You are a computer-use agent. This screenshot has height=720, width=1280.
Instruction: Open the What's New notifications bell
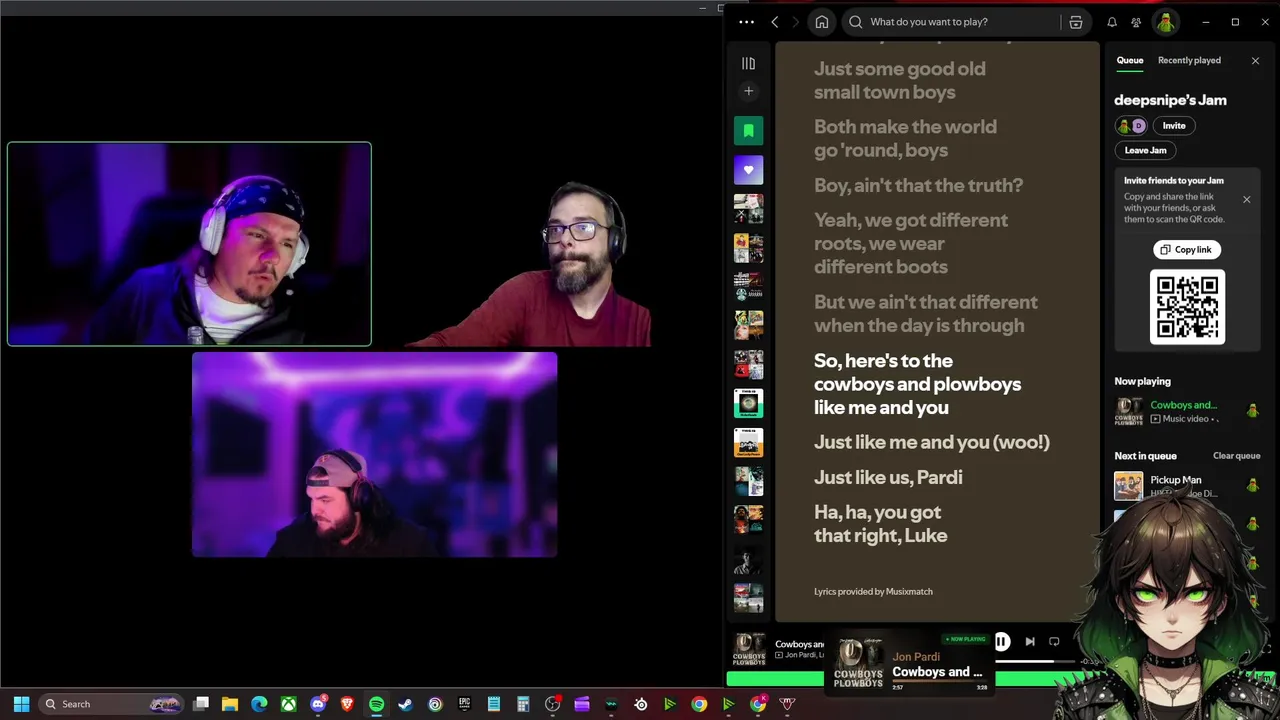pyautogui.click(x=1112, y=22)
